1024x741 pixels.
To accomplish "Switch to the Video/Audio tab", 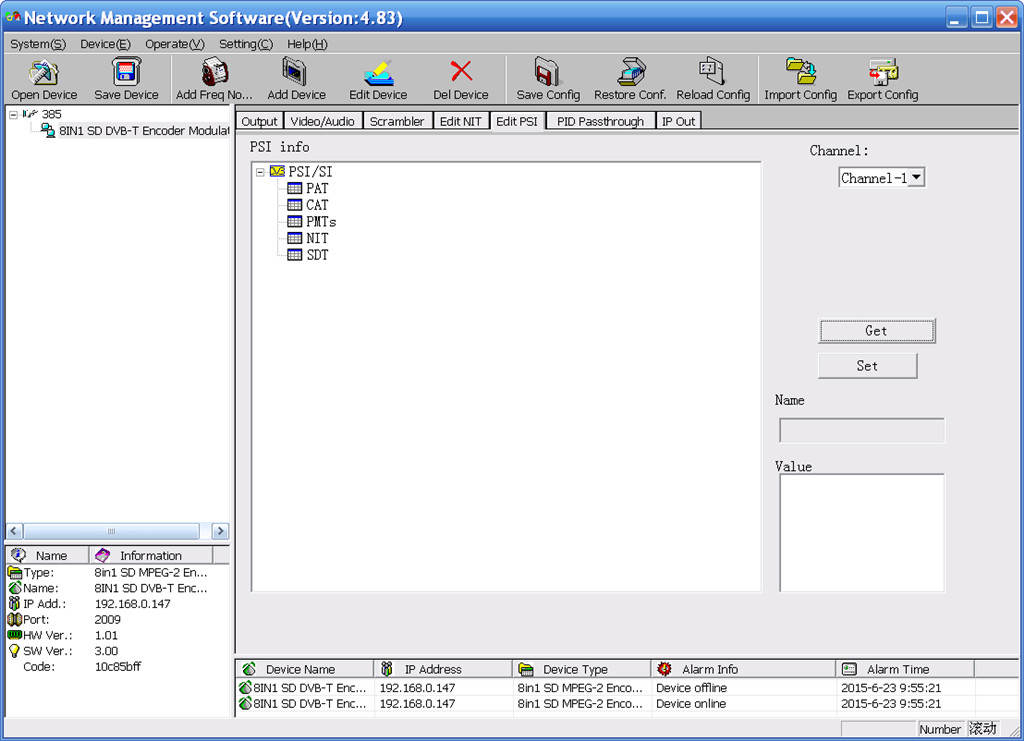I will pyautogui.click(x=322, y=121).
